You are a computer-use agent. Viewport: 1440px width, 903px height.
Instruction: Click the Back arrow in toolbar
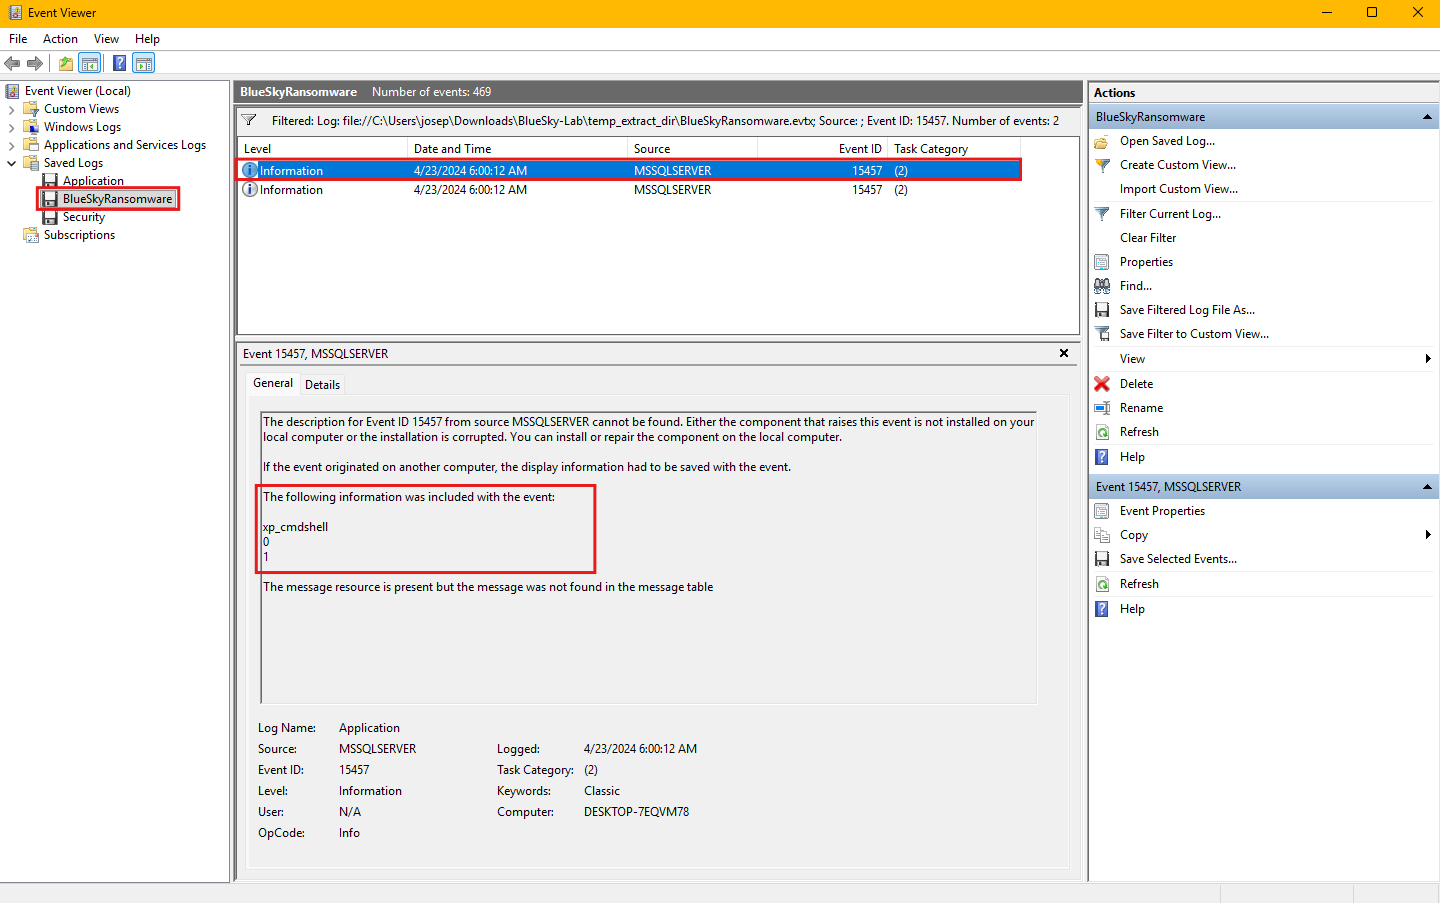[x=12, y=63]
